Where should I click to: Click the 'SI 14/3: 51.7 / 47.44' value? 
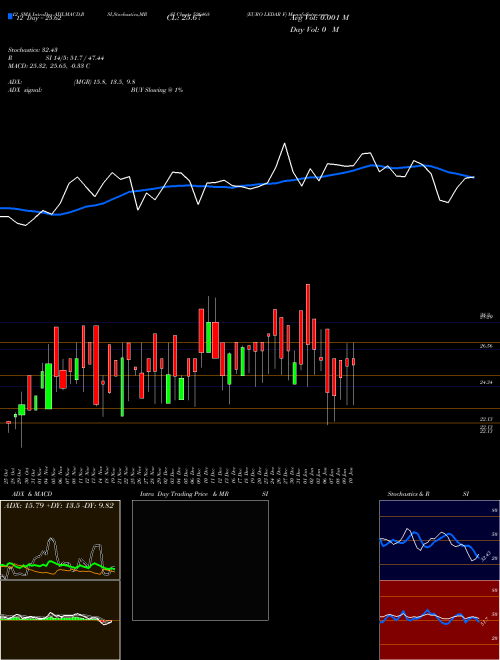(75, 58)
